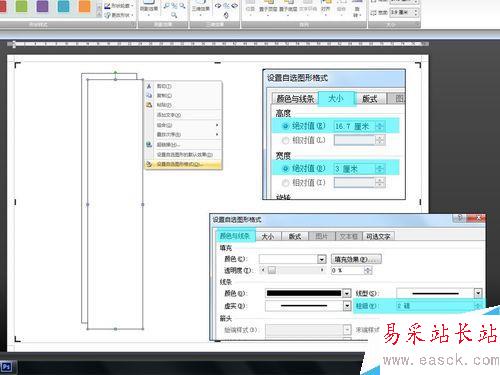Image resolution: width=500 pixels, height=375 pixels.
Task: Click the bring to front ribbon button
Action: click(268, 7)
